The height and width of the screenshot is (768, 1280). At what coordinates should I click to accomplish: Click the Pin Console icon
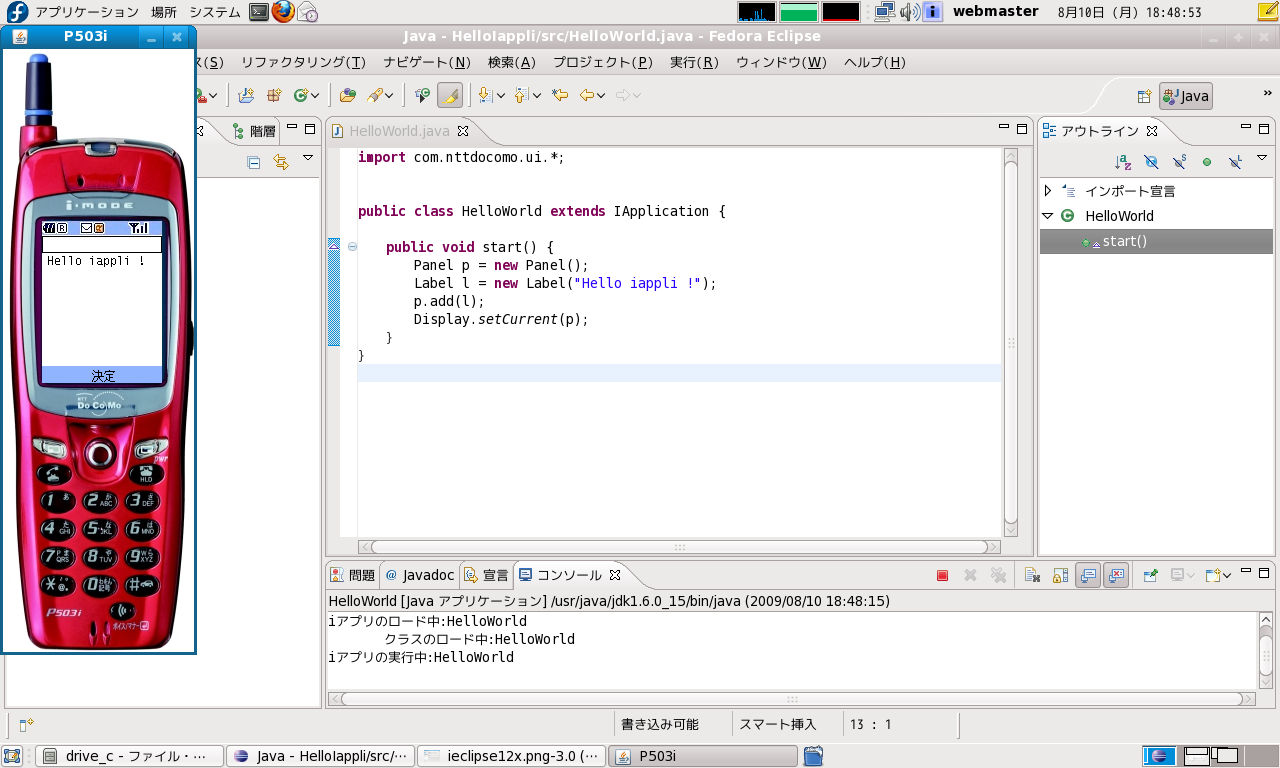click(1150, 575)
